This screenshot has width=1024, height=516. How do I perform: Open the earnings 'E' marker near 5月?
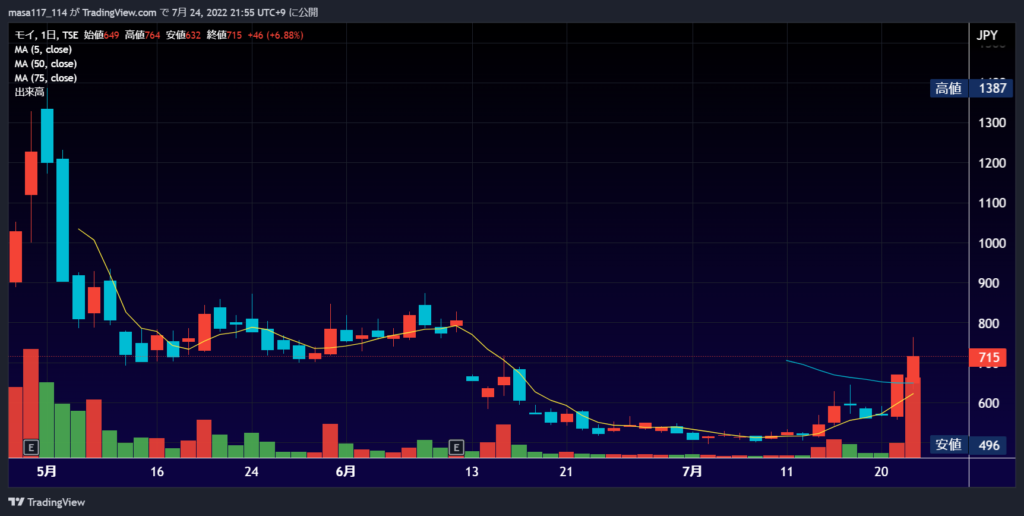(x=31, y=447)
